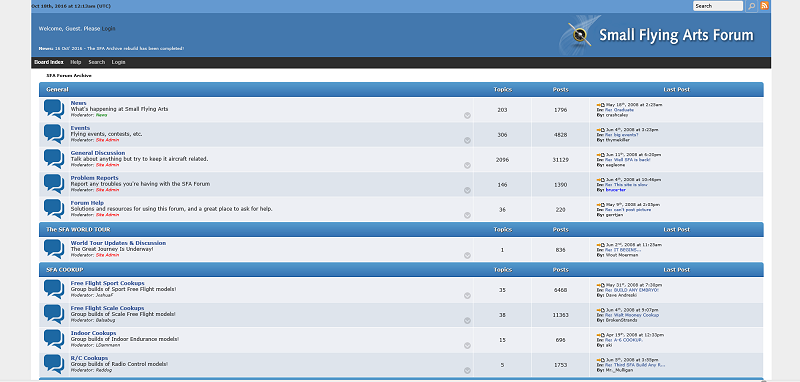Image resolution: width=800 pixels, height=382 pixels.
Task: Expand the round arrow in News row
Action: click(x=467, y=116)
